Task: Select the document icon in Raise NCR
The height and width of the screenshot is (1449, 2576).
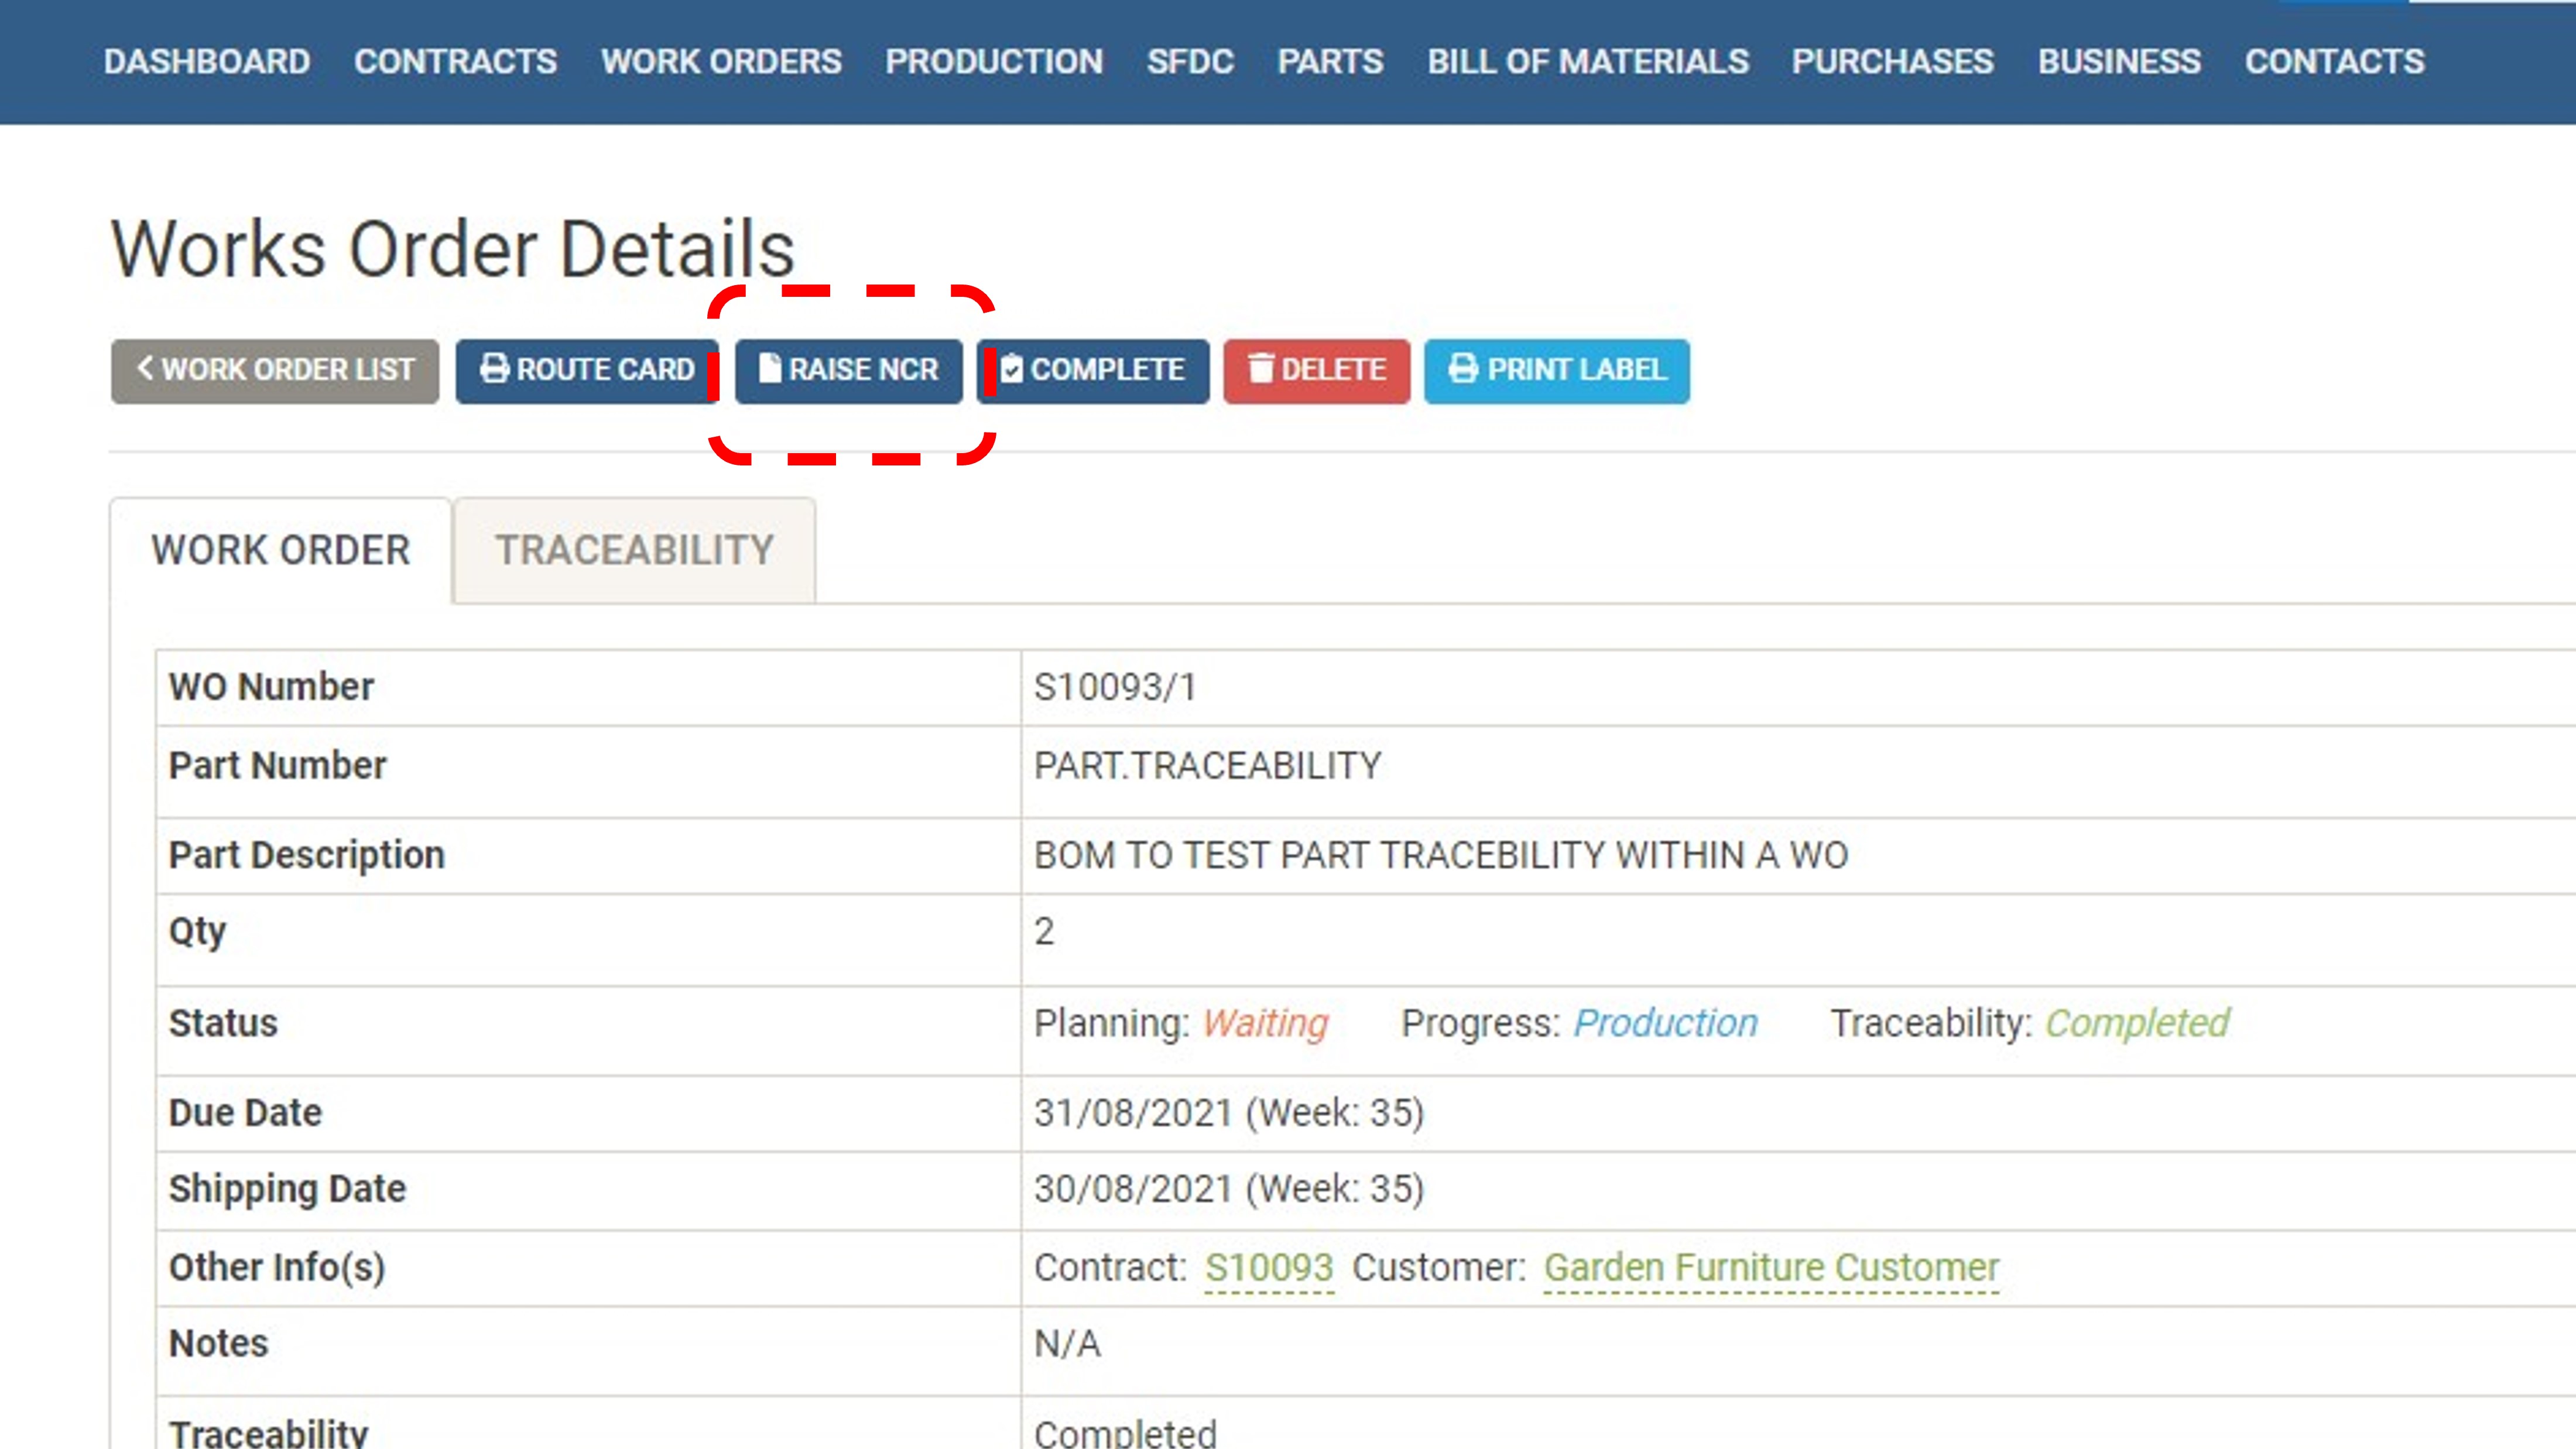Action: 770,369
